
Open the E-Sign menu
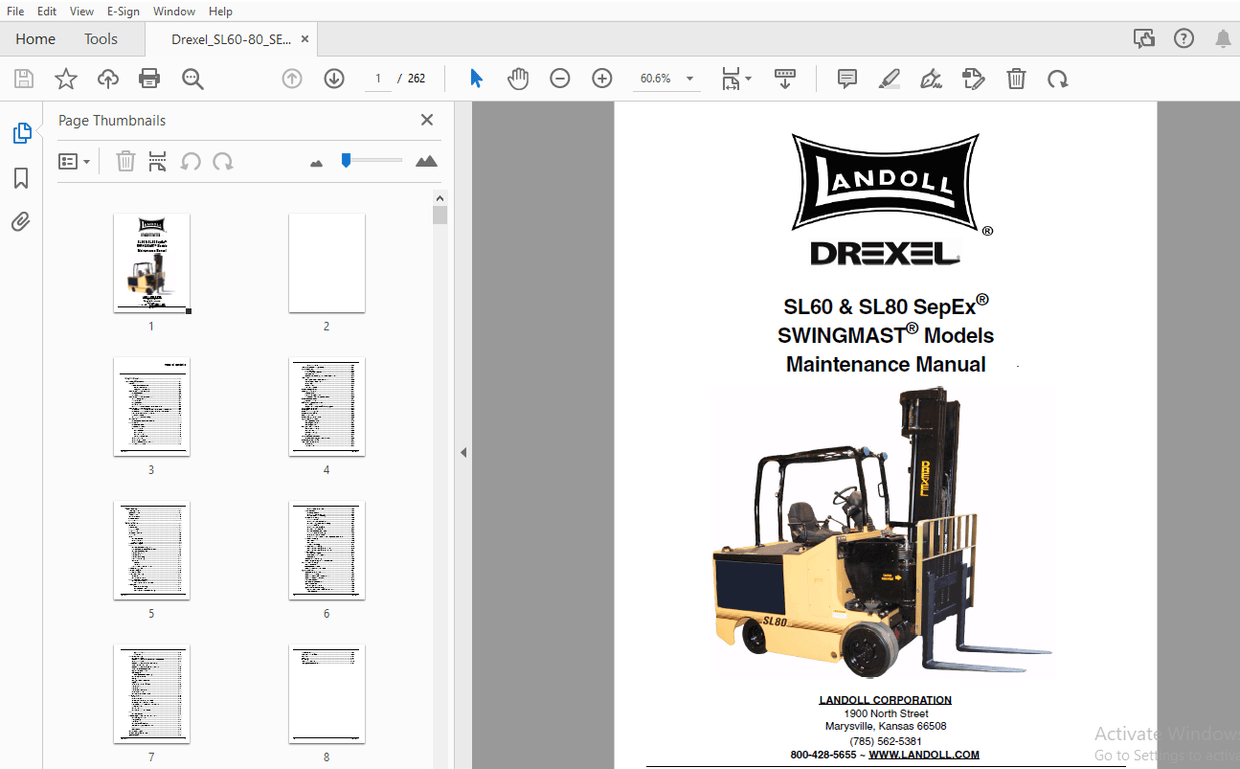[x=122, y=11]
